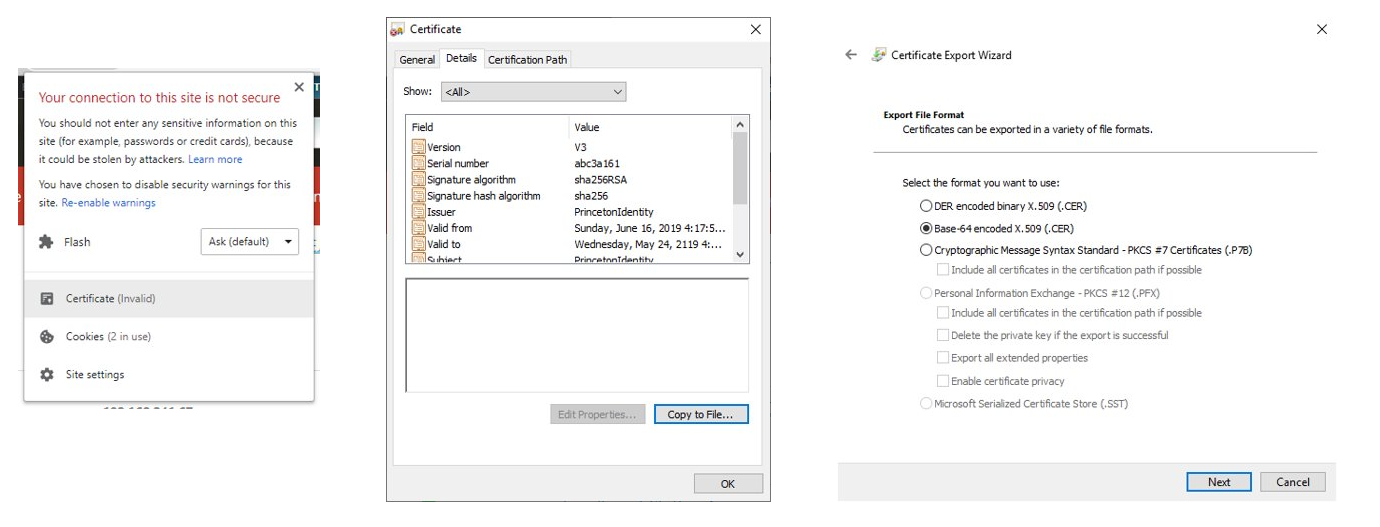Click the Certificate Export Wizard title icon
The width and height of the screenshot is (1380, 527).
[x=879, y=55]
